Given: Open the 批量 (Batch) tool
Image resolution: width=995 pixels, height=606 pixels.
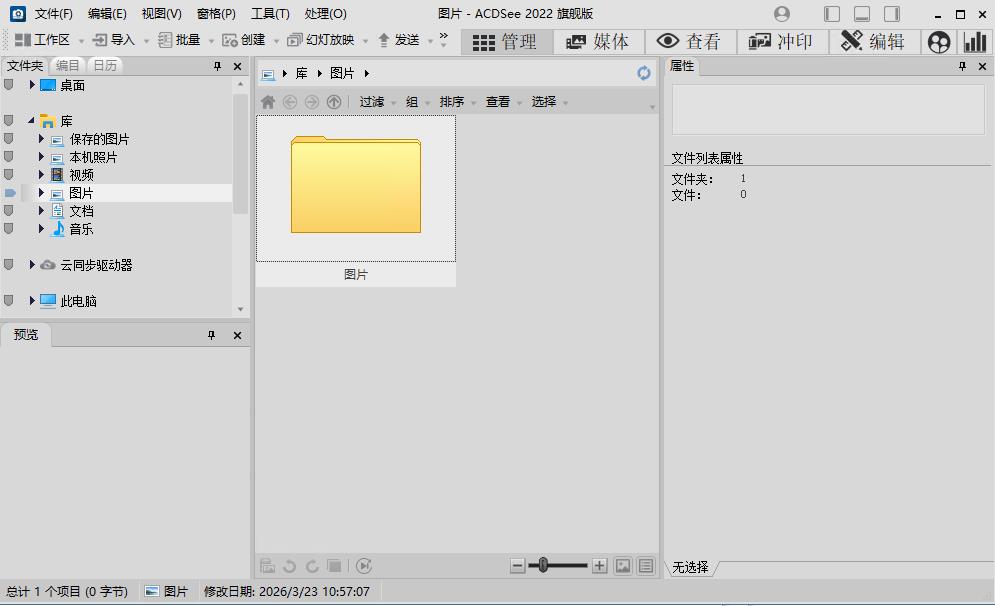Looking at the screenshot, I should click(x=186, y=40).
